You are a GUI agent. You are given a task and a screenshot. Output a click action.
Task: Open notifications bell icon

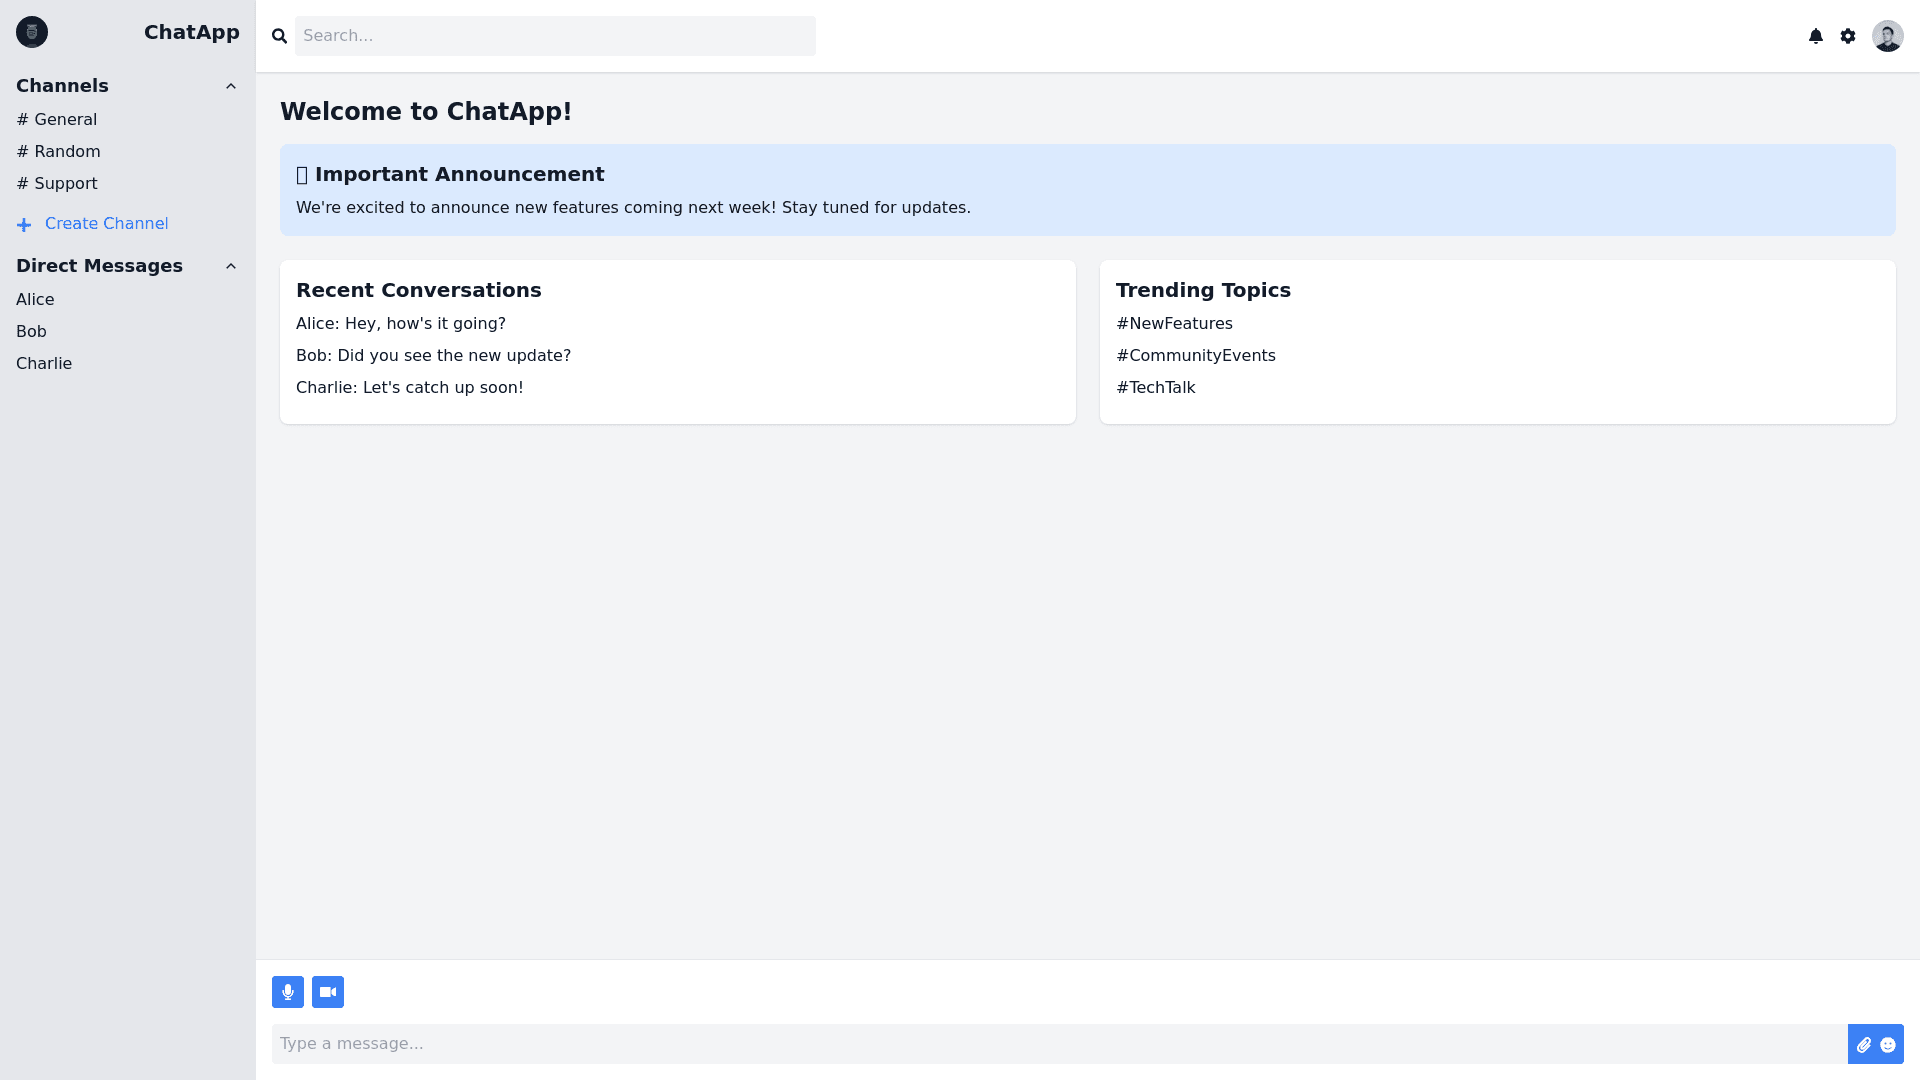pos(1816,36)
